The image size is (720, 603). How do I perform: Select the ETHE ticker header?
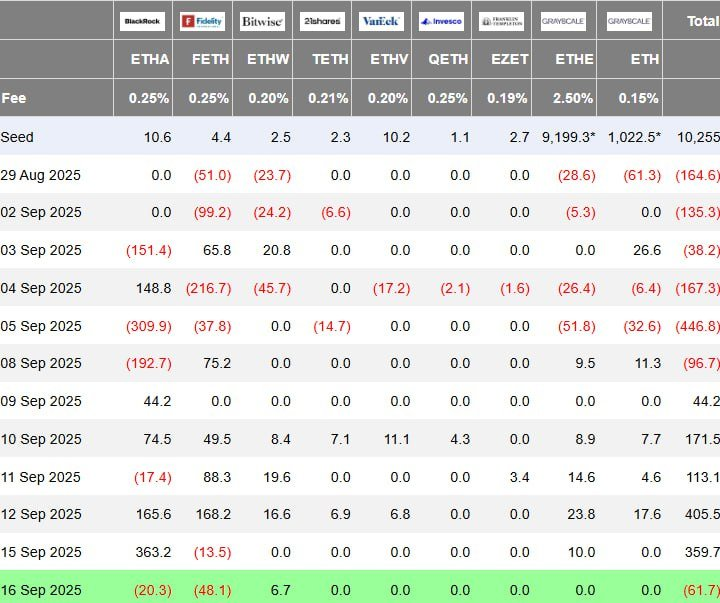click(574, 59)
